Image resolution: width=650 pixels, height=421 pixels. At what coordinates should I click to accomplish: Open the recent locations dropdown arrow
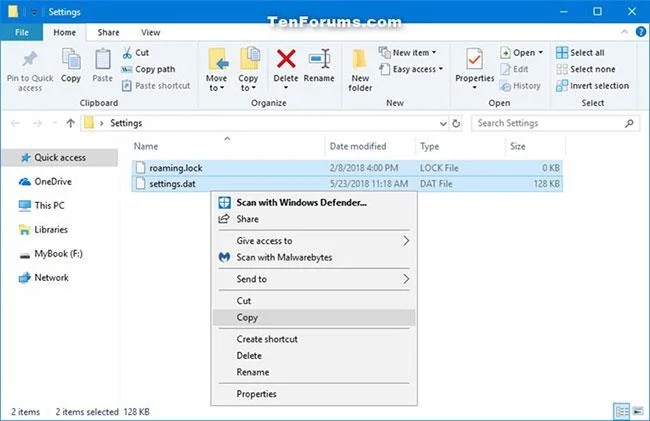point(55,123)
